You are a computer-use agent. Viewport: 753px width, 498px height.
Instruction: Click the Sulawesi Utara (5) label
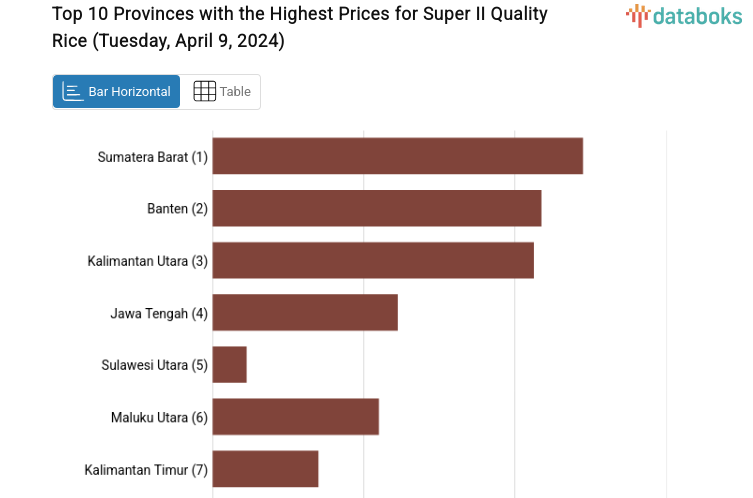coord(154,365)
